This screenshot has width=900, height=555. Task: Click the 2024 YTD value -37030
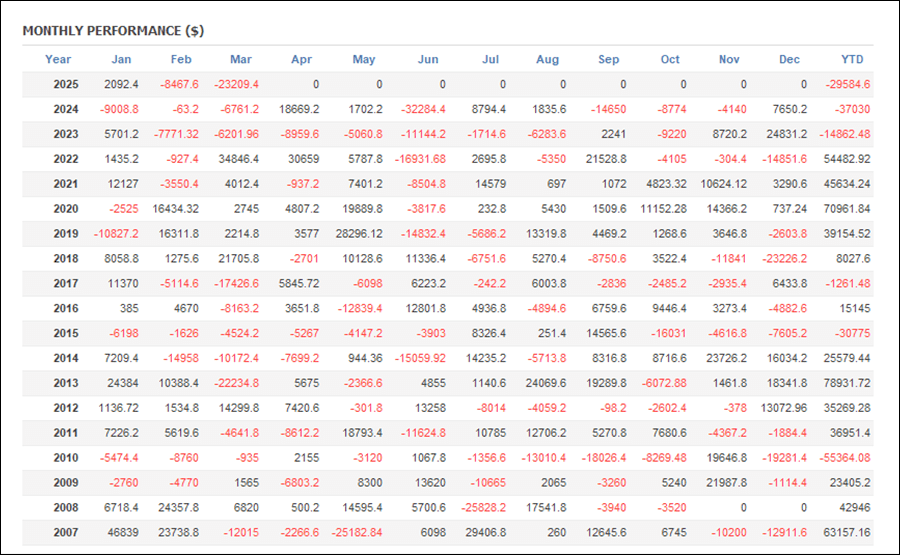[x=852, y=109]
